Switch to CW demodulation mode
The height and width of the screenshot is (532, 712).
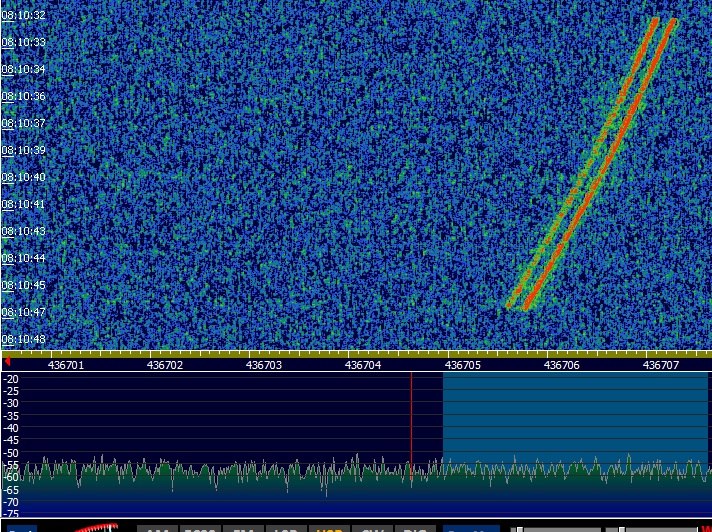(372, 529)
